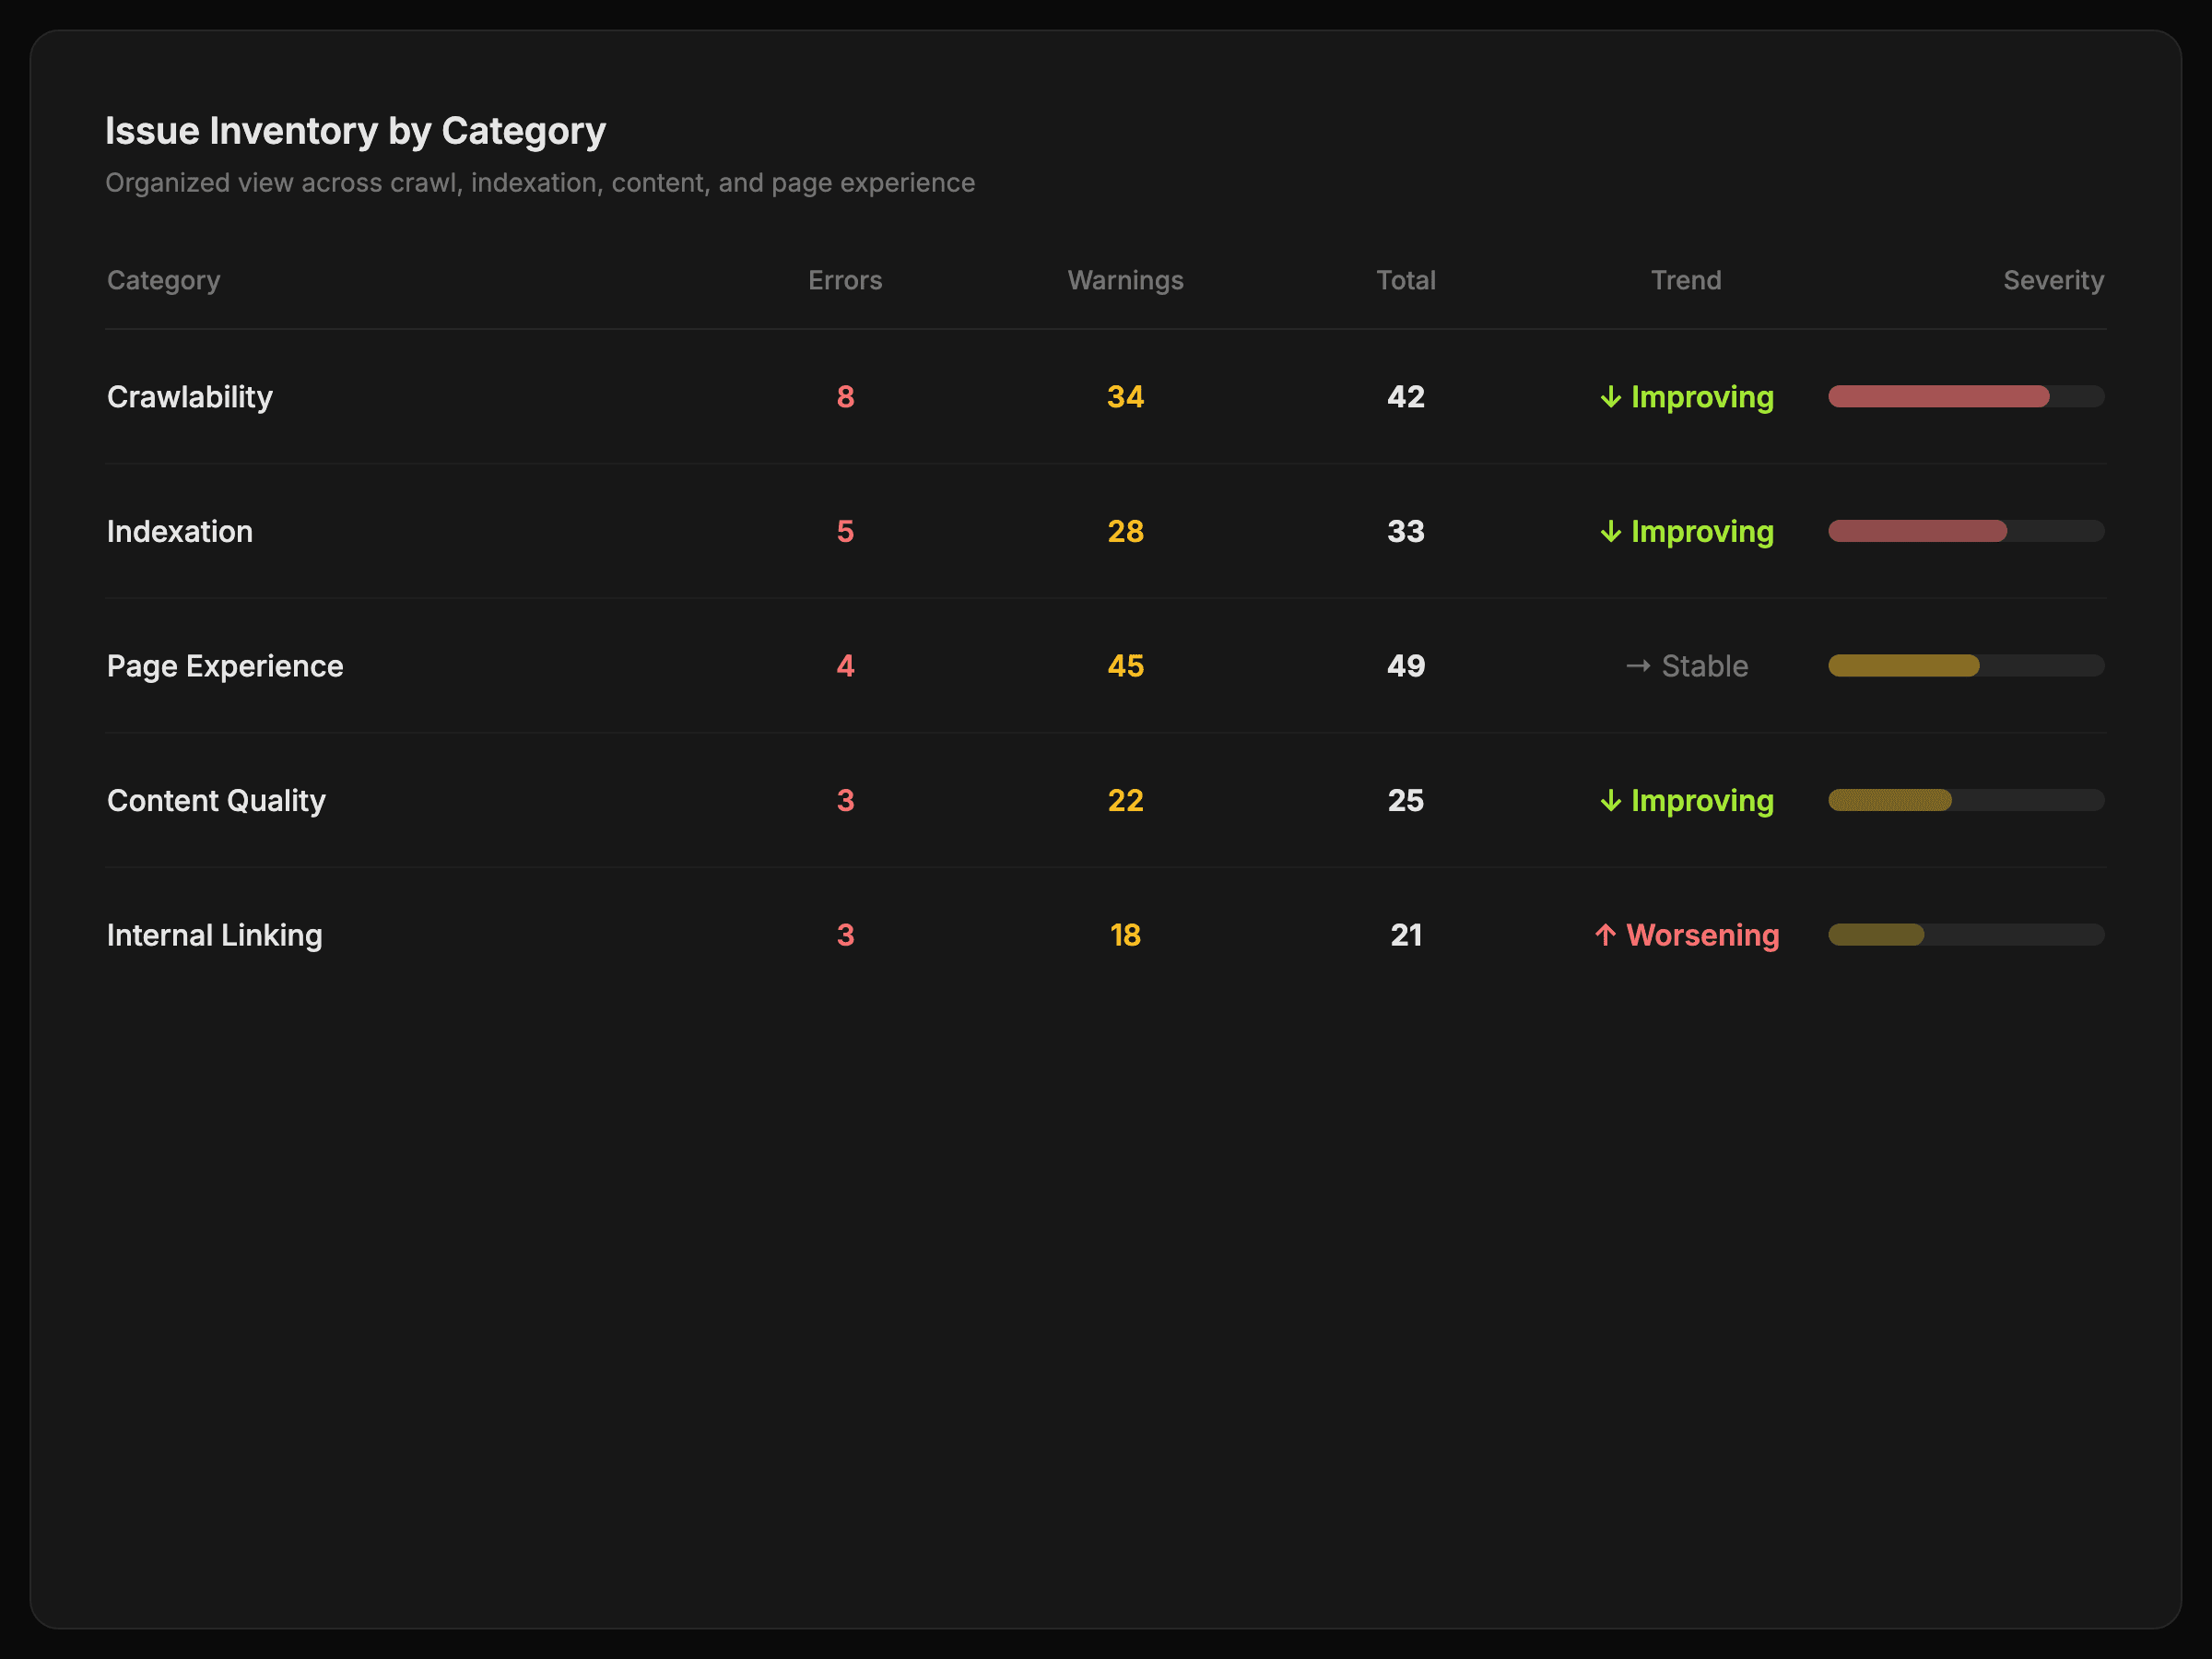Click the up arrow icon beside Worsening
The height and width of the screenshot is (1659, 2212).
point(1605,935)
